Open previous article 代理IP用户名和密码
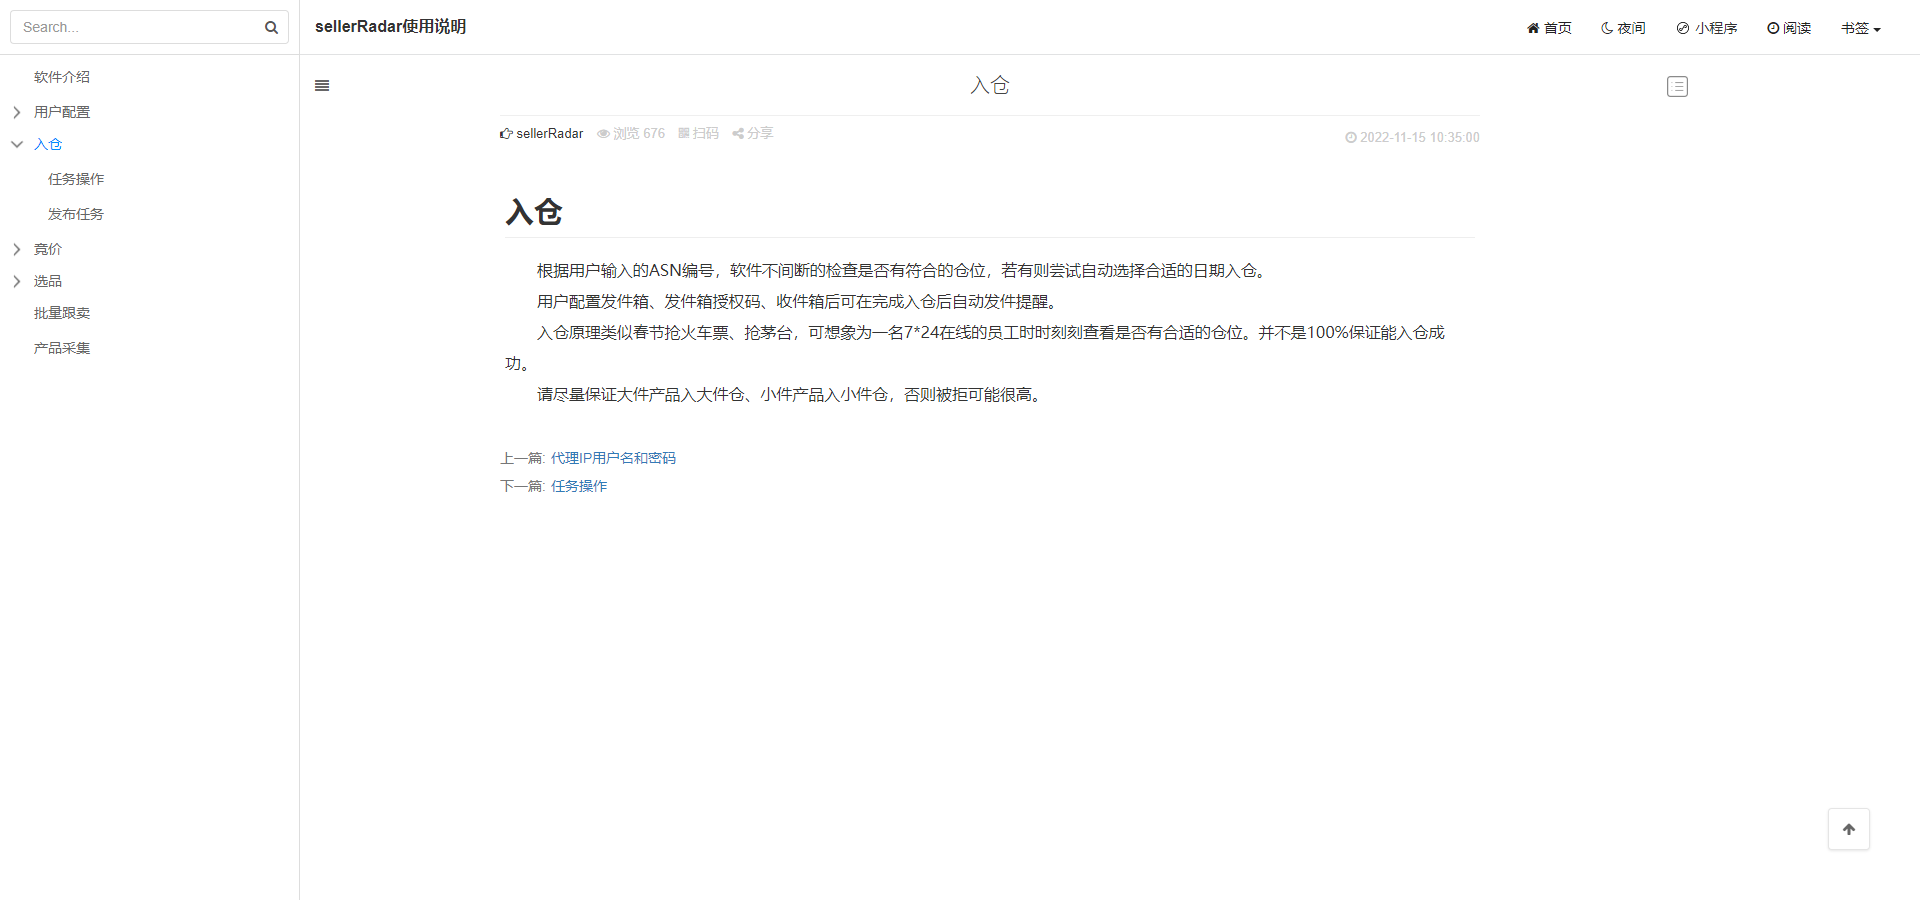 tap(613, 458)
